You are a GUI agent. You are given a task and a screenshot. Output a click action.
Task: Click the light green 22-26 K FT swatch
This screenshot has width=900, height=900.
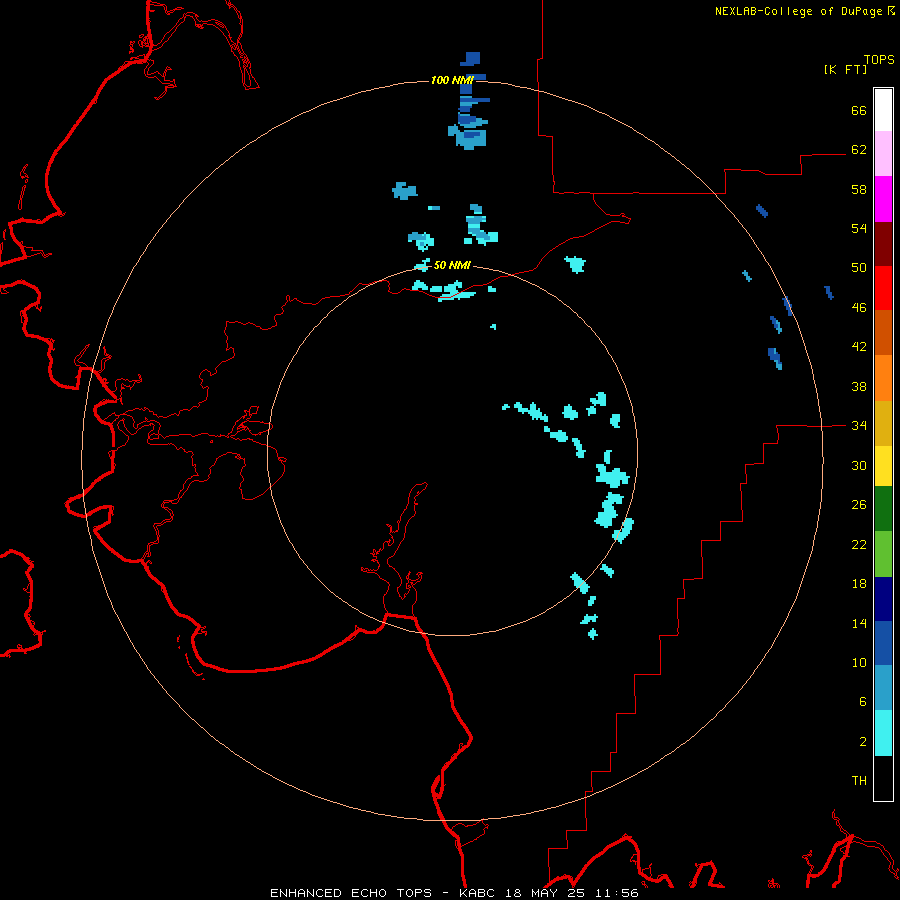[883, 554]
